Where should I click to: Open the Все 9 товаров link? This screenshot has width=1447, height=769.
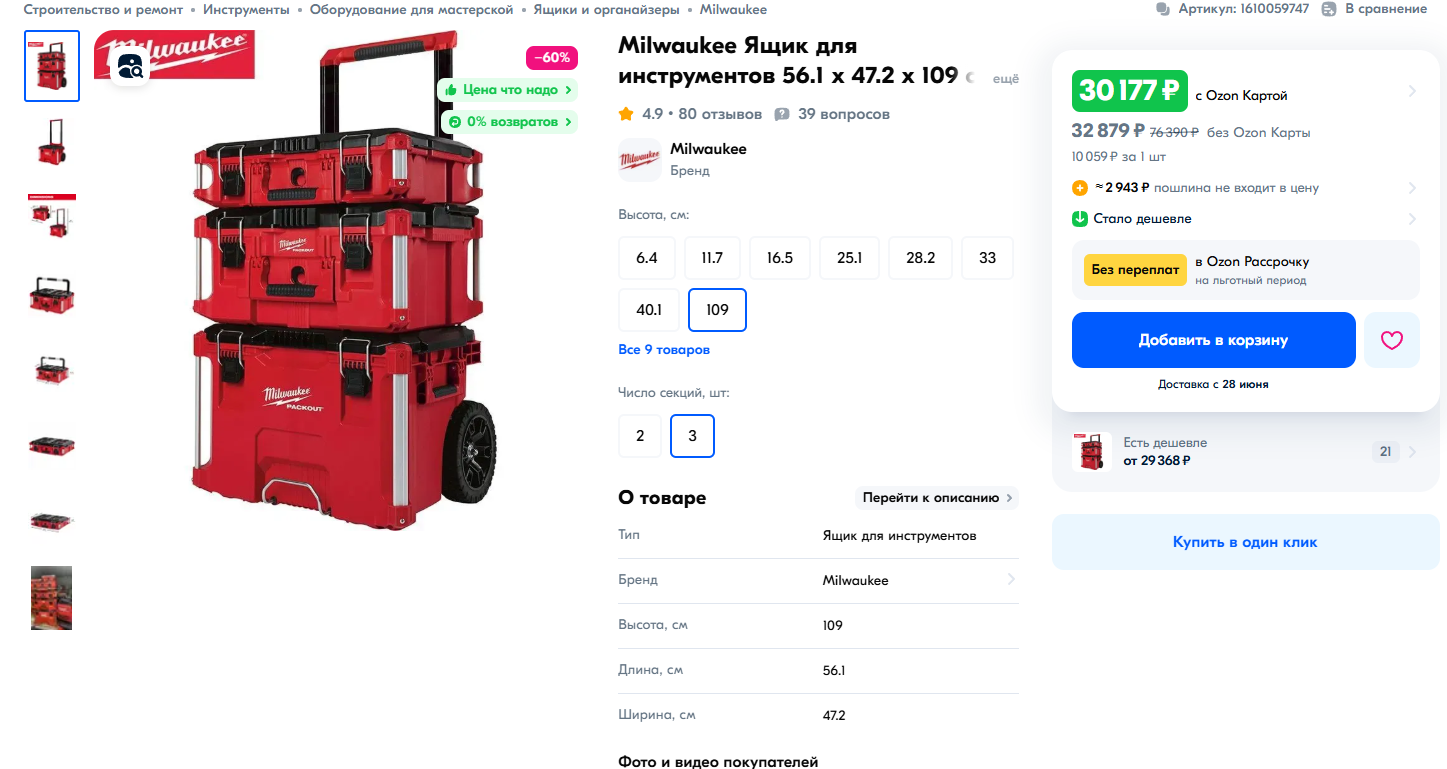click(664, 350)
